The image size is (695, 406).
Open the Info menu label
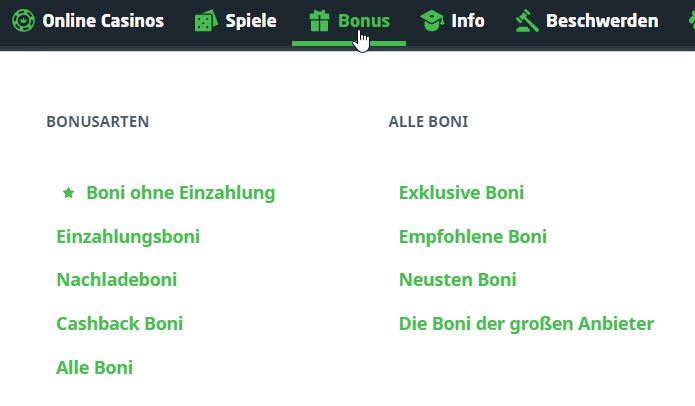coord(468,20)
